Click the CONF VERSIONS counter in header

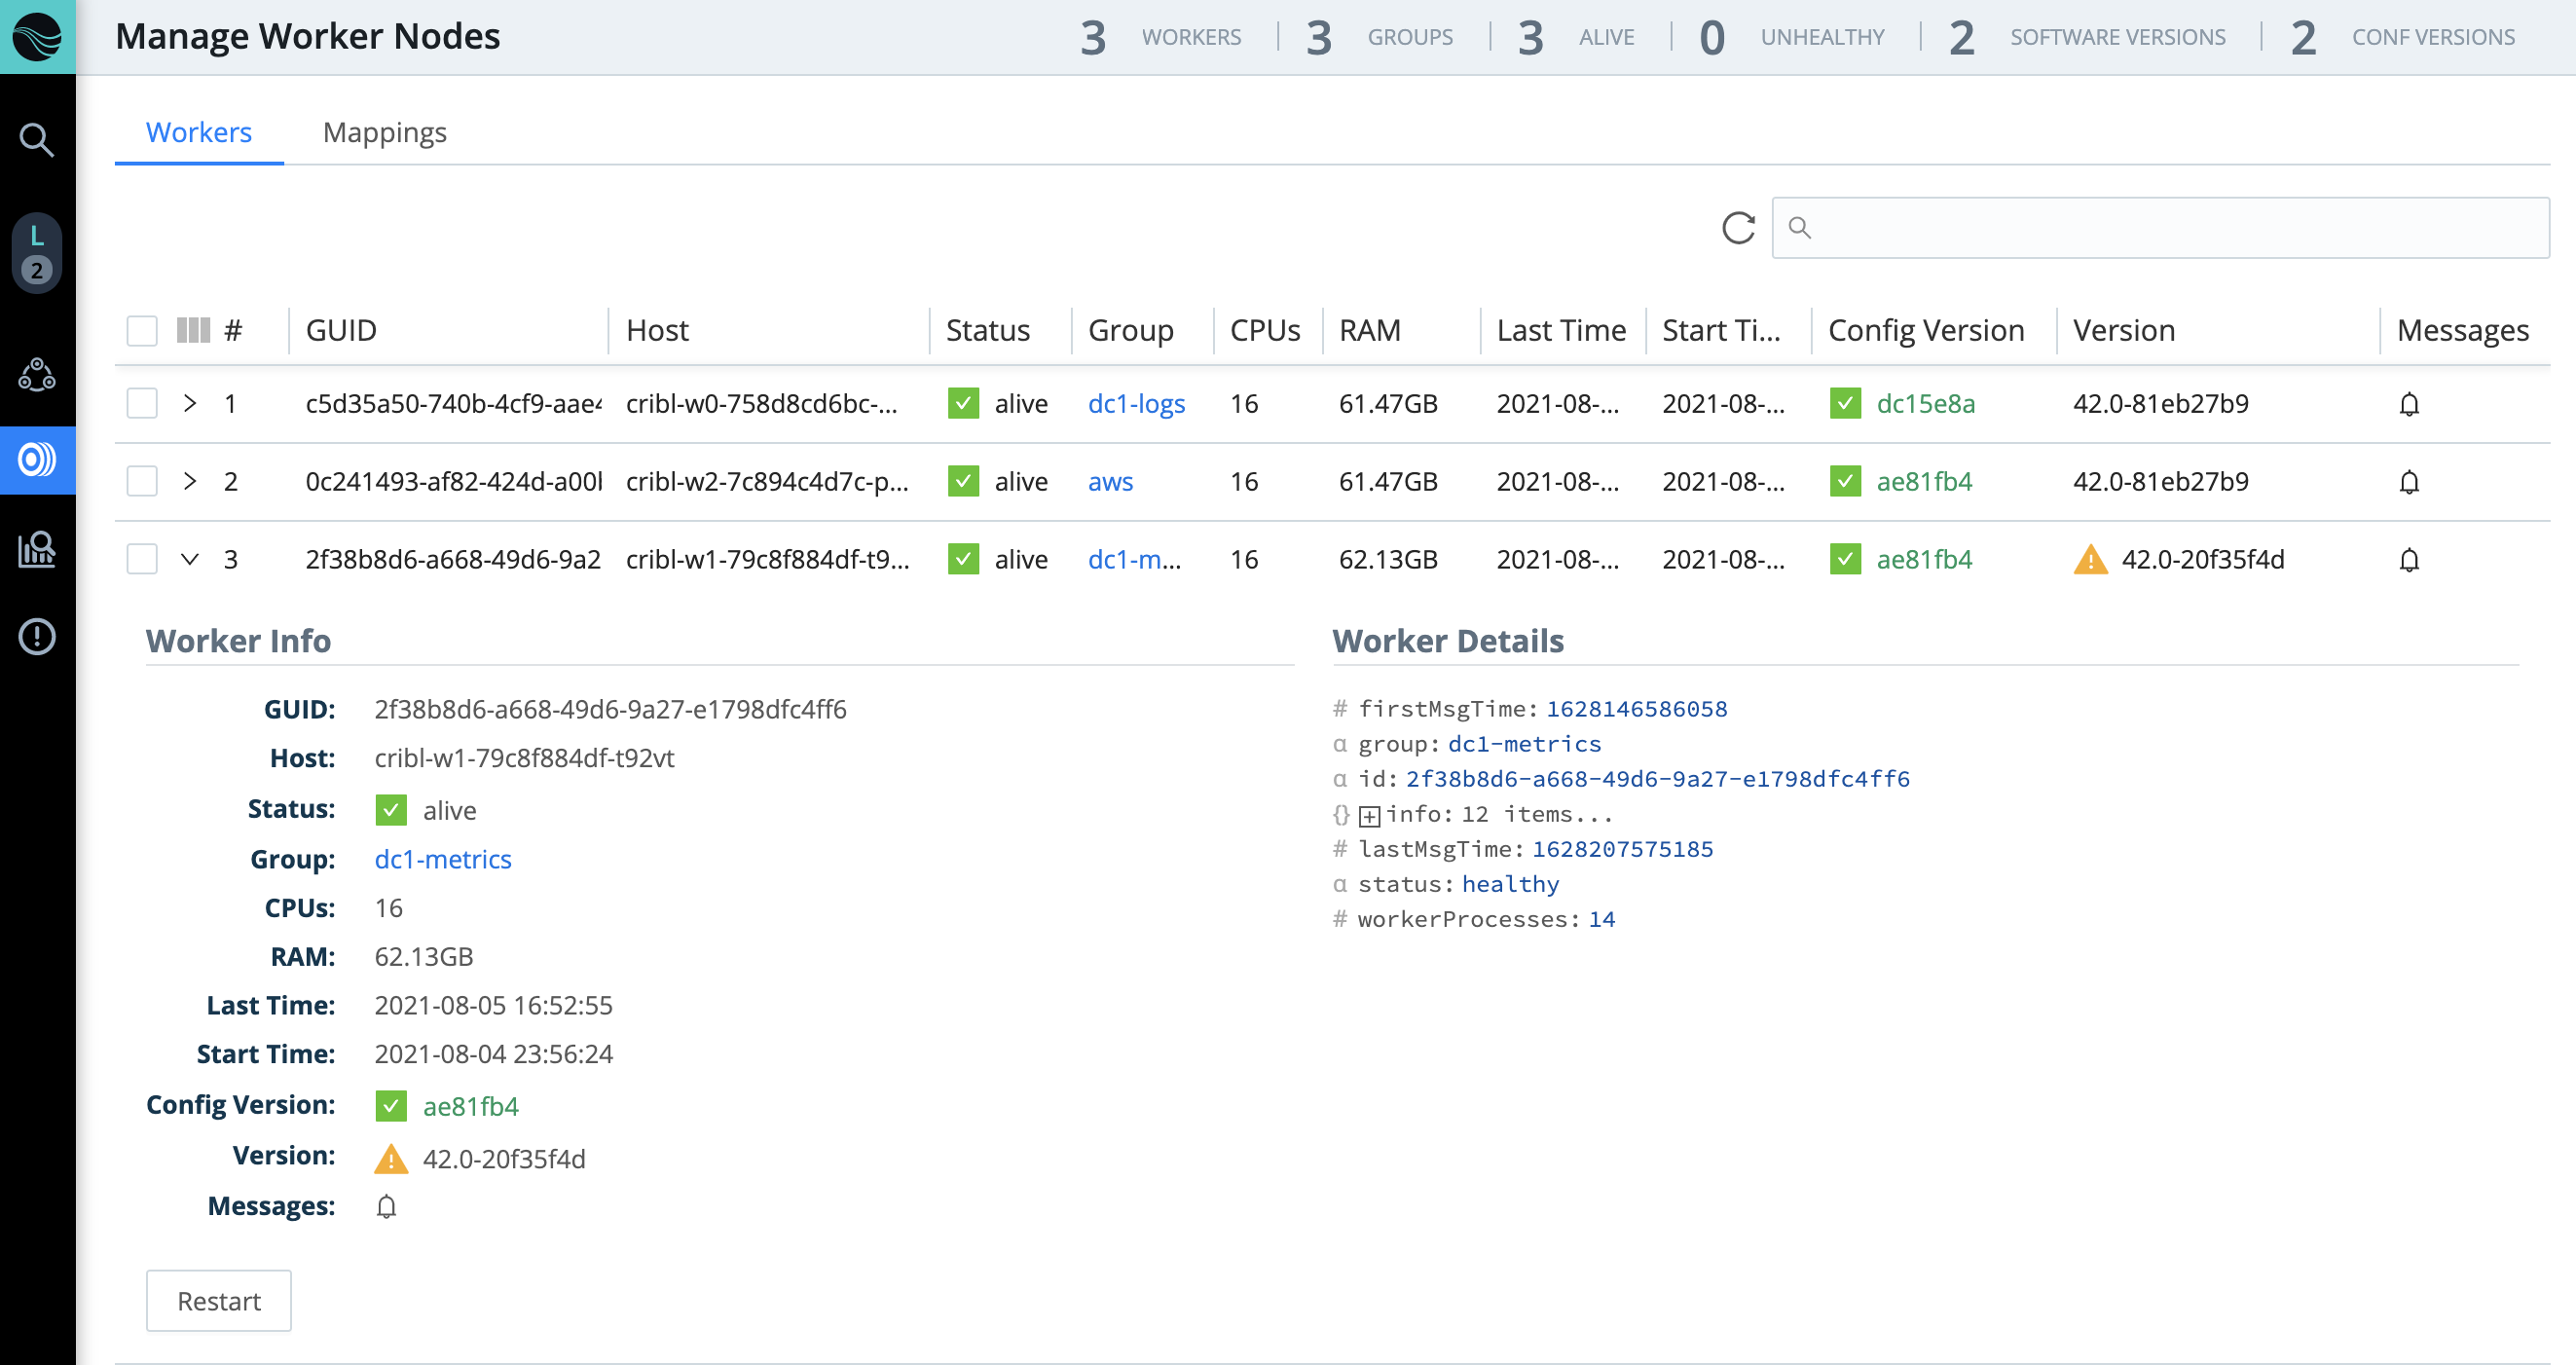click(2402, 37)
